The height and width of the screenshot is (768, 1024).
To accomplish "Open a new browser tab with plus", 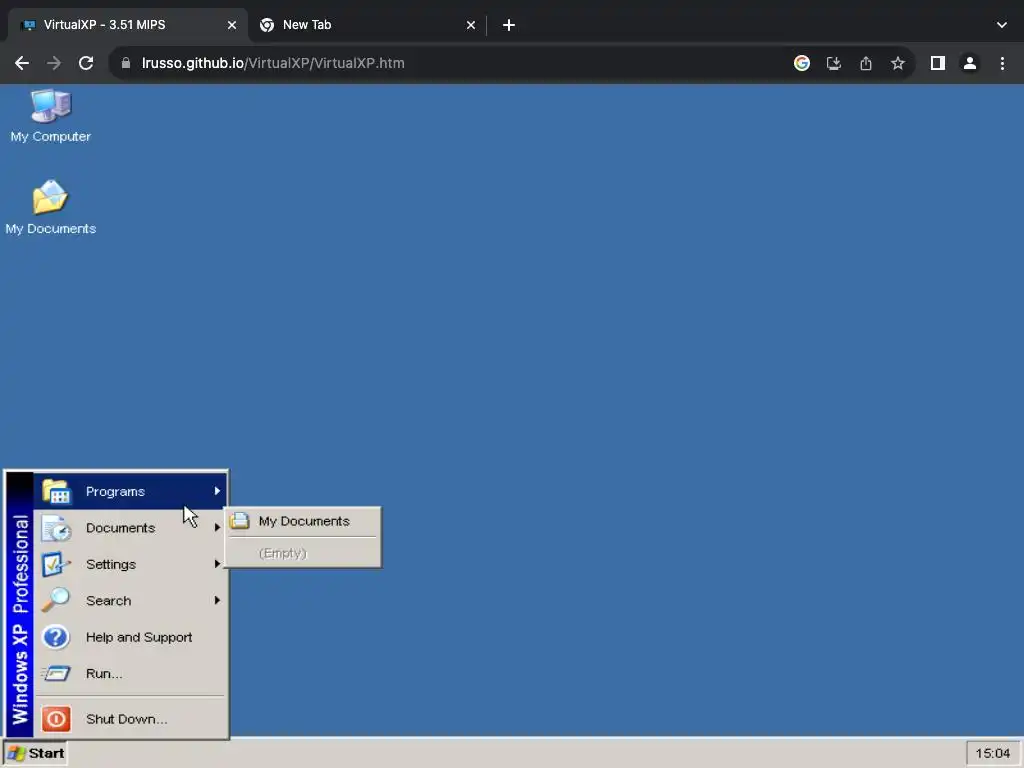I will pyautogui.click(x=509, y=25).
